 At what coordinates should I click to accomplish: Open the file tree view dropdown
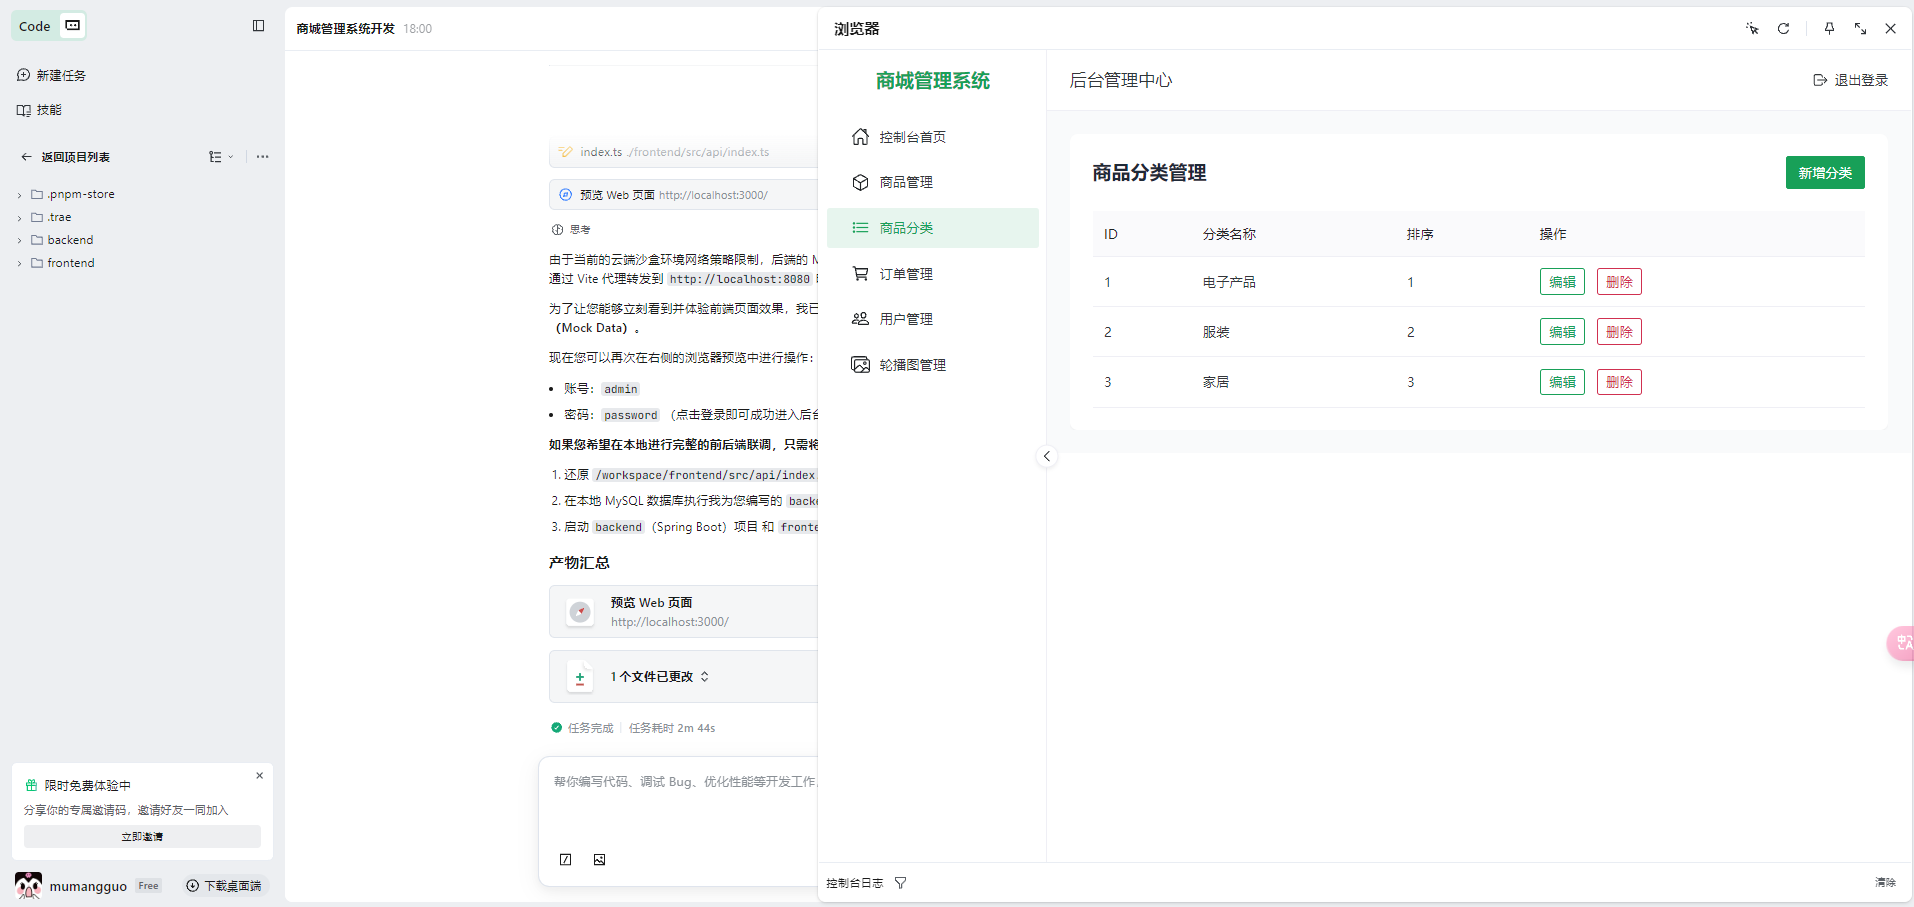220,157
